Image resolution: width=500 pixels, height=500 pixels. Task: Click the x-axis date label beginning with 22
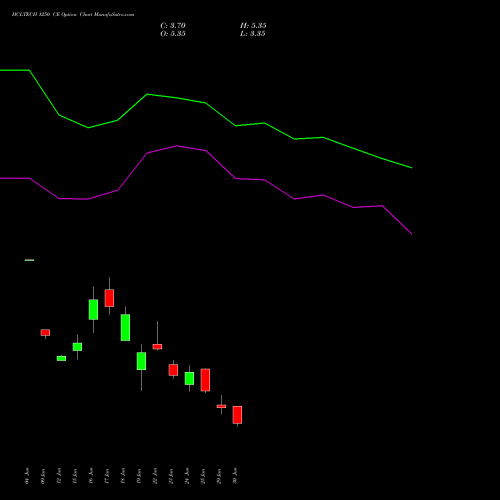155,476
